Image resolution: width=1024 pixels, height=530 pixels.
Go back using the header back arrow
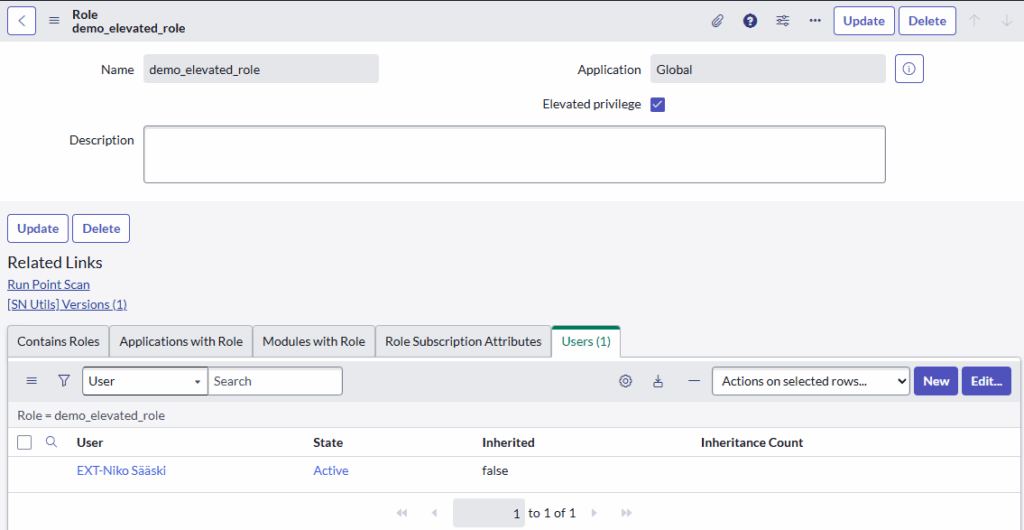point(22,21)
